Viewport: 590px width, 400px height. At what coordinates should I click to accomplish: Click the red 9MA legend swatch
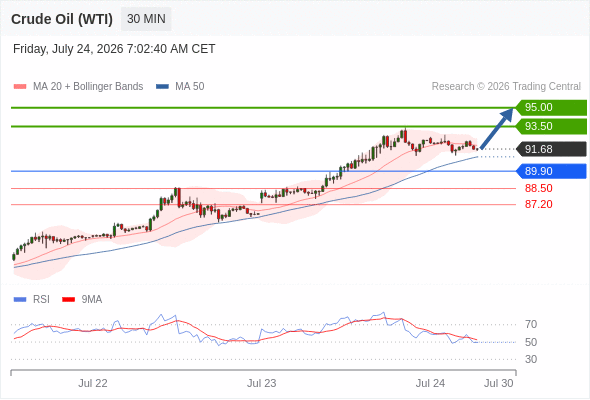[x=68, y=300]
